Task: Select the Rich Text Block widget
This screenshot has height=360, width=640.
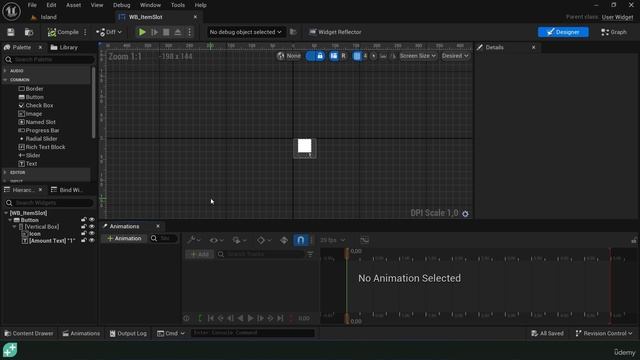Action: 42,147
